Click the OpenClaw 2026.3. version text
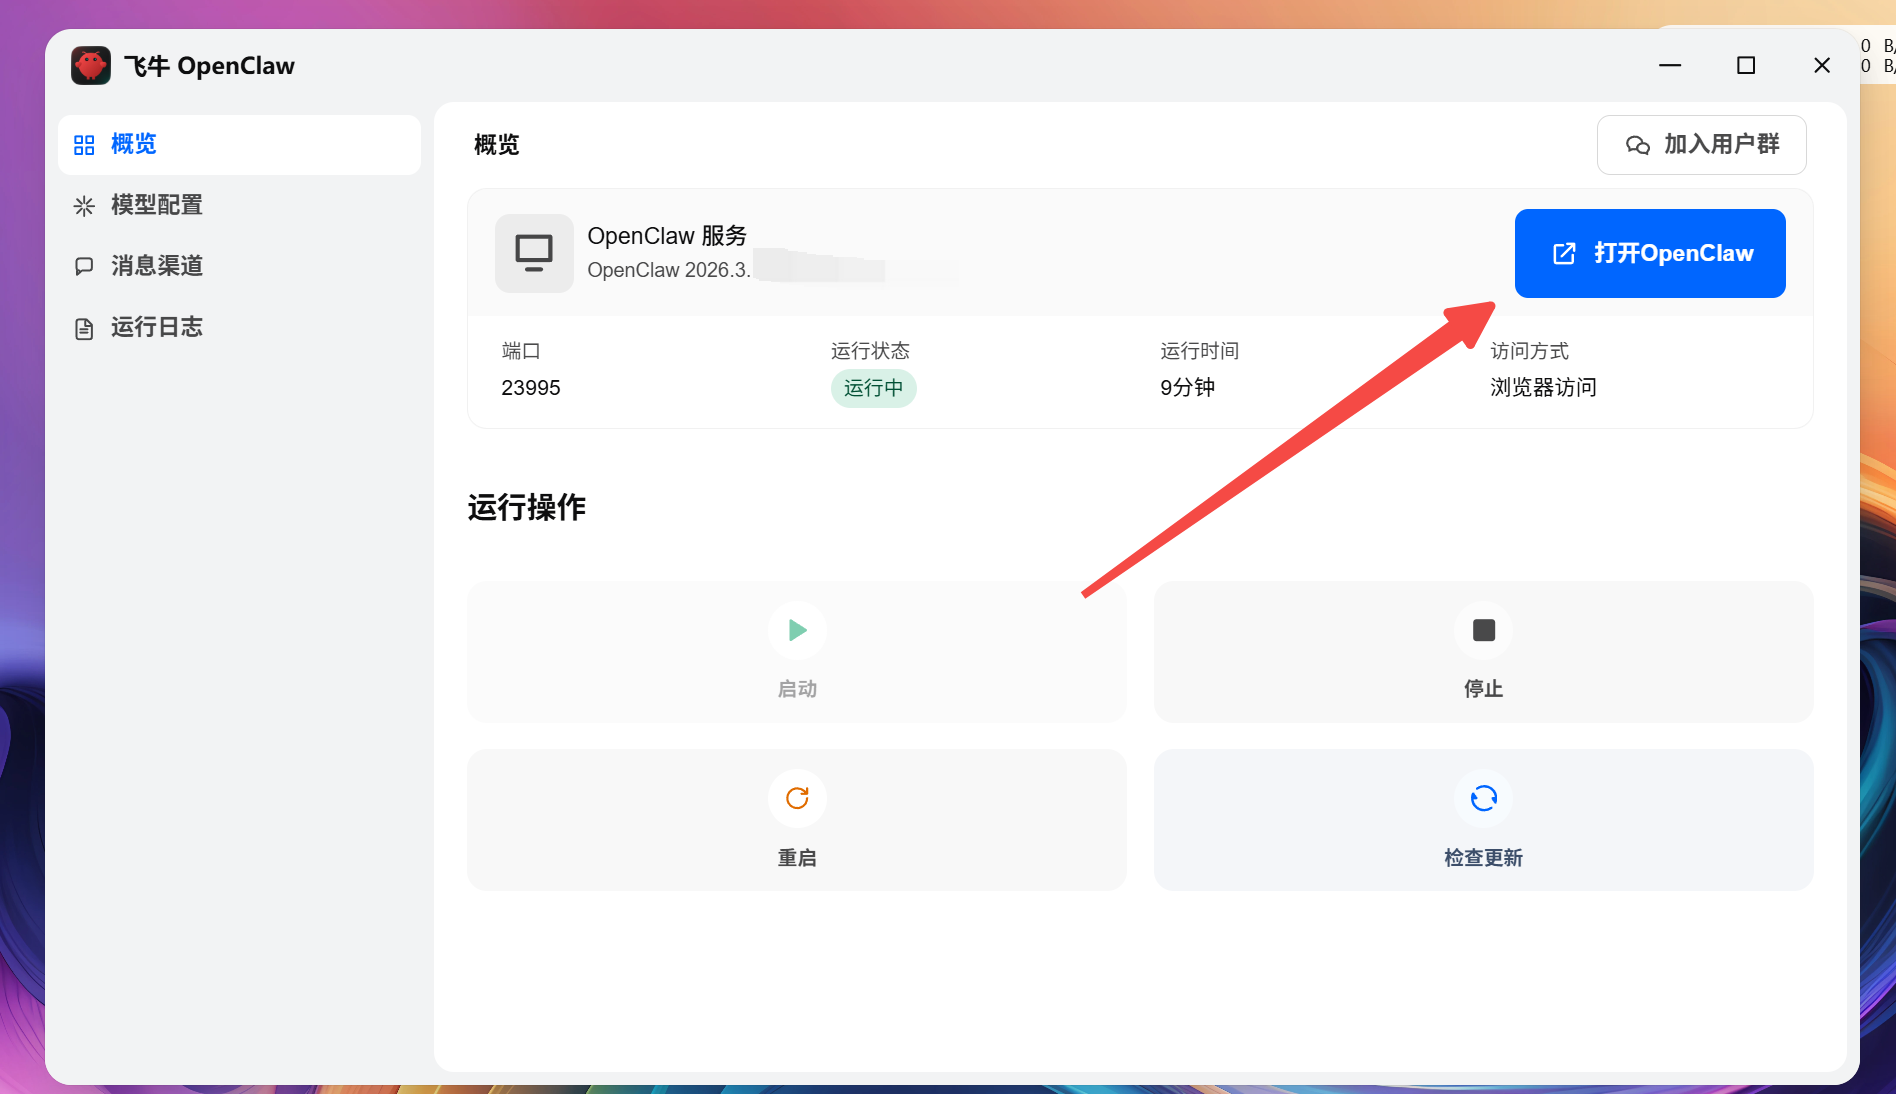The image size is (1896, 1094). pyautogui.click(x=669, y=270)
